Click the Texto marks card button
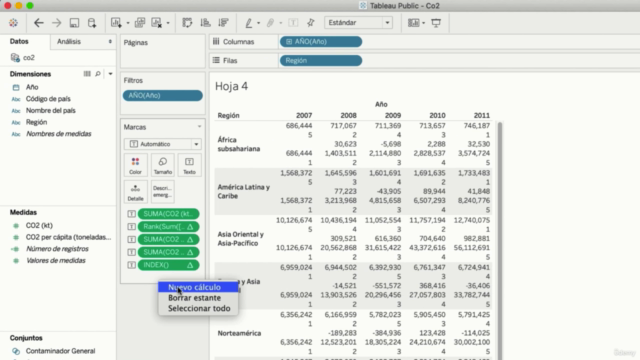Screen dimensions: 640x360 click(x=189, y=165)
